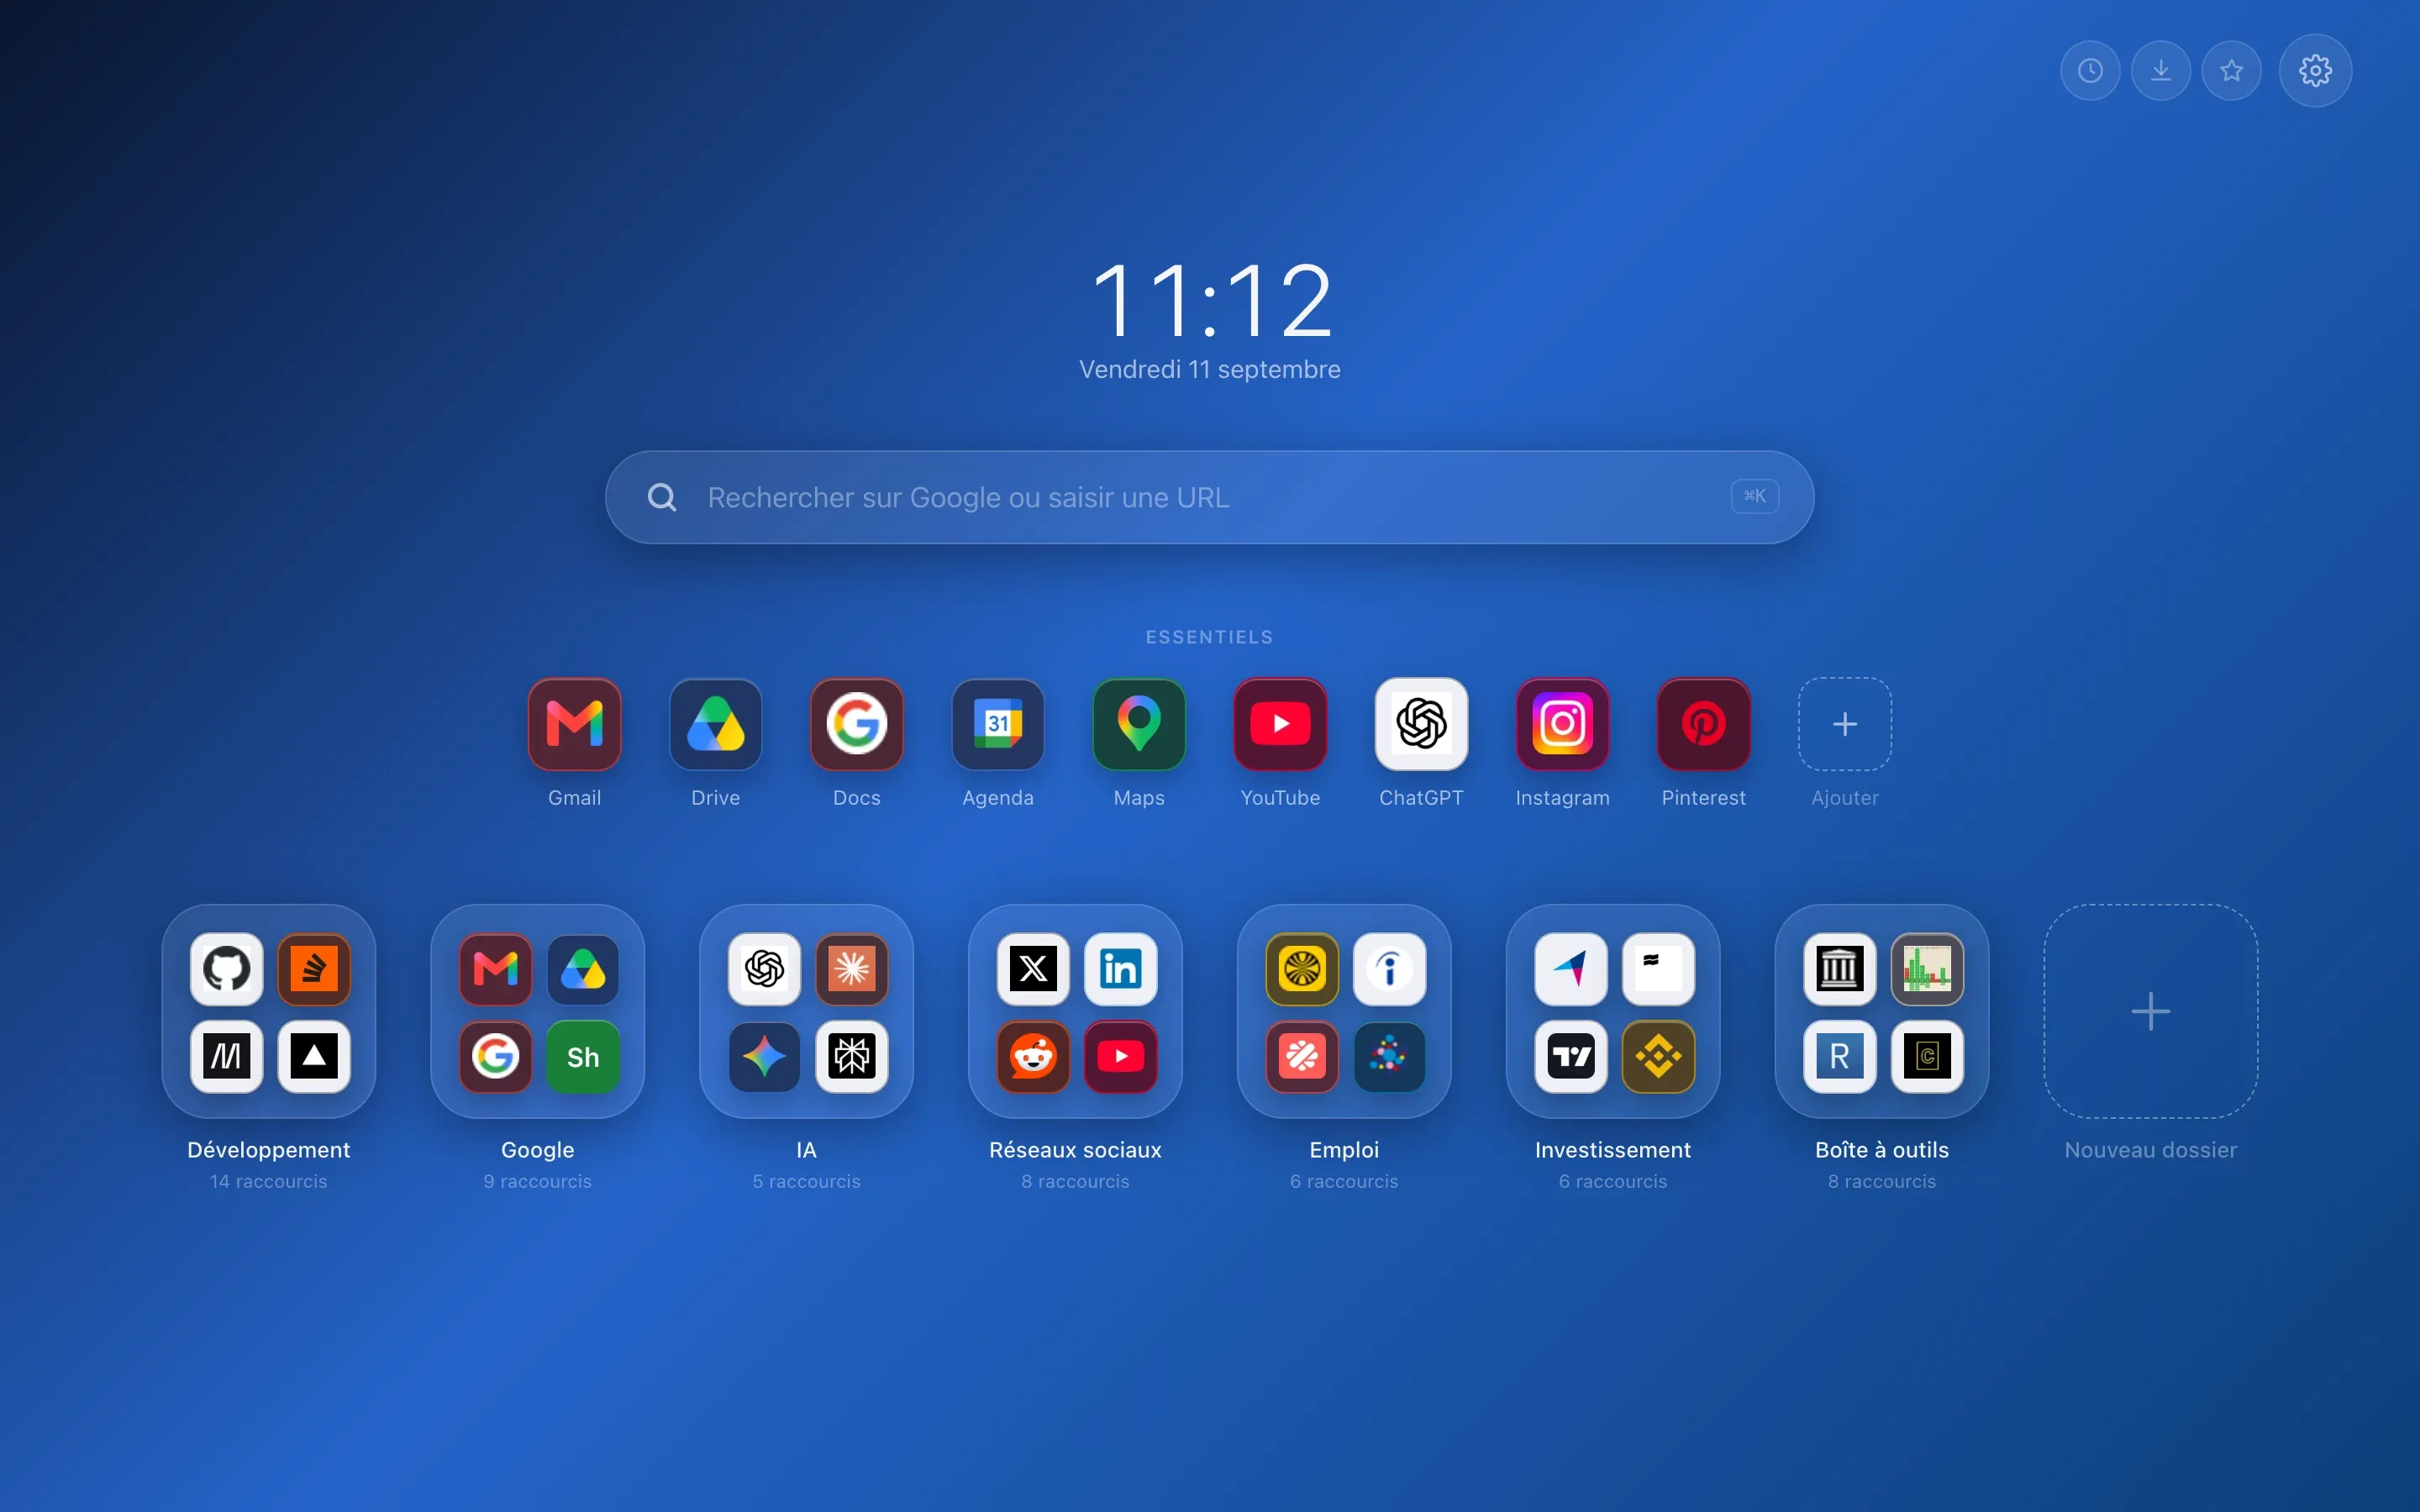Open the Investissement folder label
The width and height of the screenshot is (2420, 1512).
(x=1613, y=1150)
